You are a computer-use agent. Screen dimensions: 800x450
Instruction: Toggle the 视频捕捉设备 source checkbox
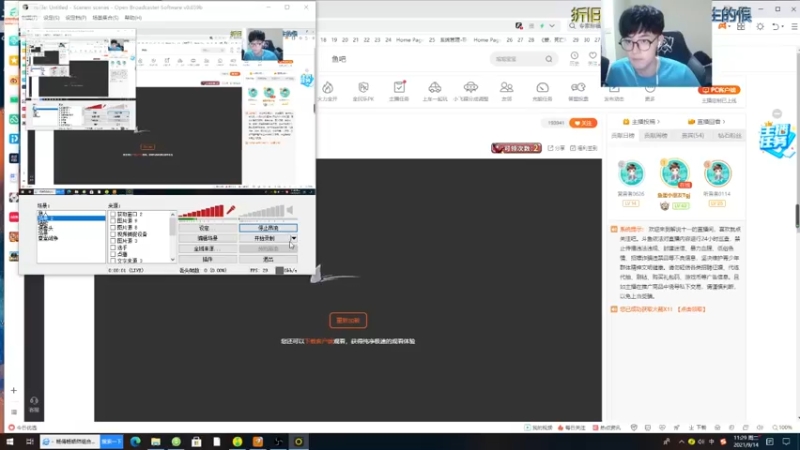113,234
